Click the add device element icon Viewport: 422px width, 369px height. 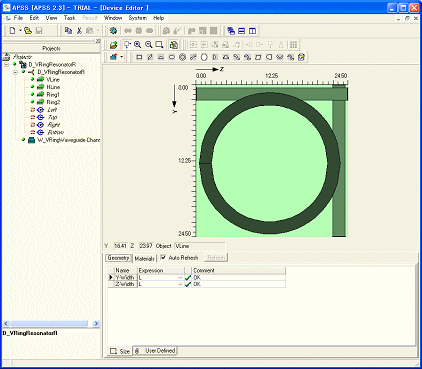(x=114, y=57)
